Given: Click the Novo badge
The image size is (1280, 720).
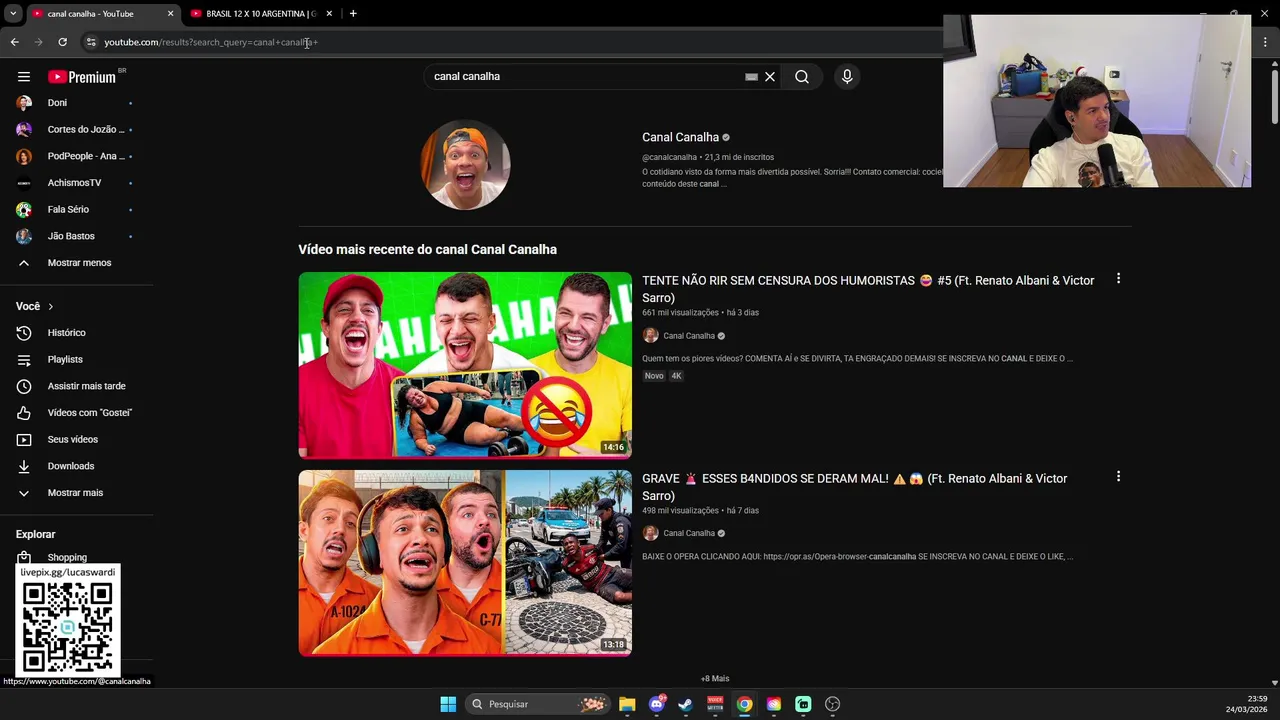Looking at the screenshot, I should (654, 376).
